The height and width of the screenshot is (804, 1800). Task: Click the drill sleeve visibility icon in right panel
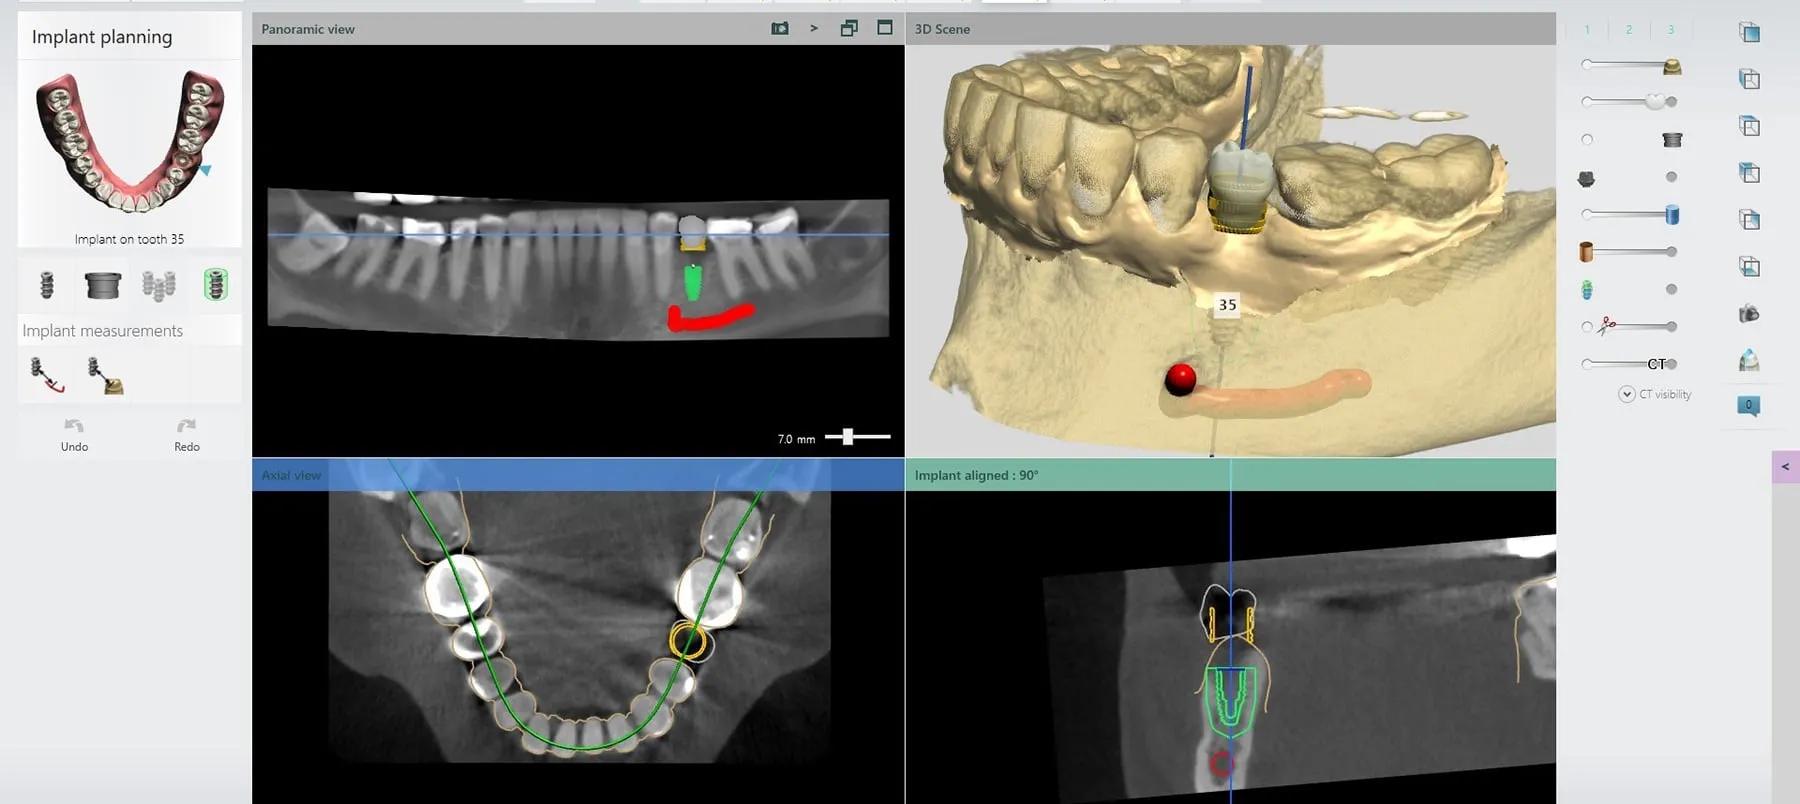1671,140
